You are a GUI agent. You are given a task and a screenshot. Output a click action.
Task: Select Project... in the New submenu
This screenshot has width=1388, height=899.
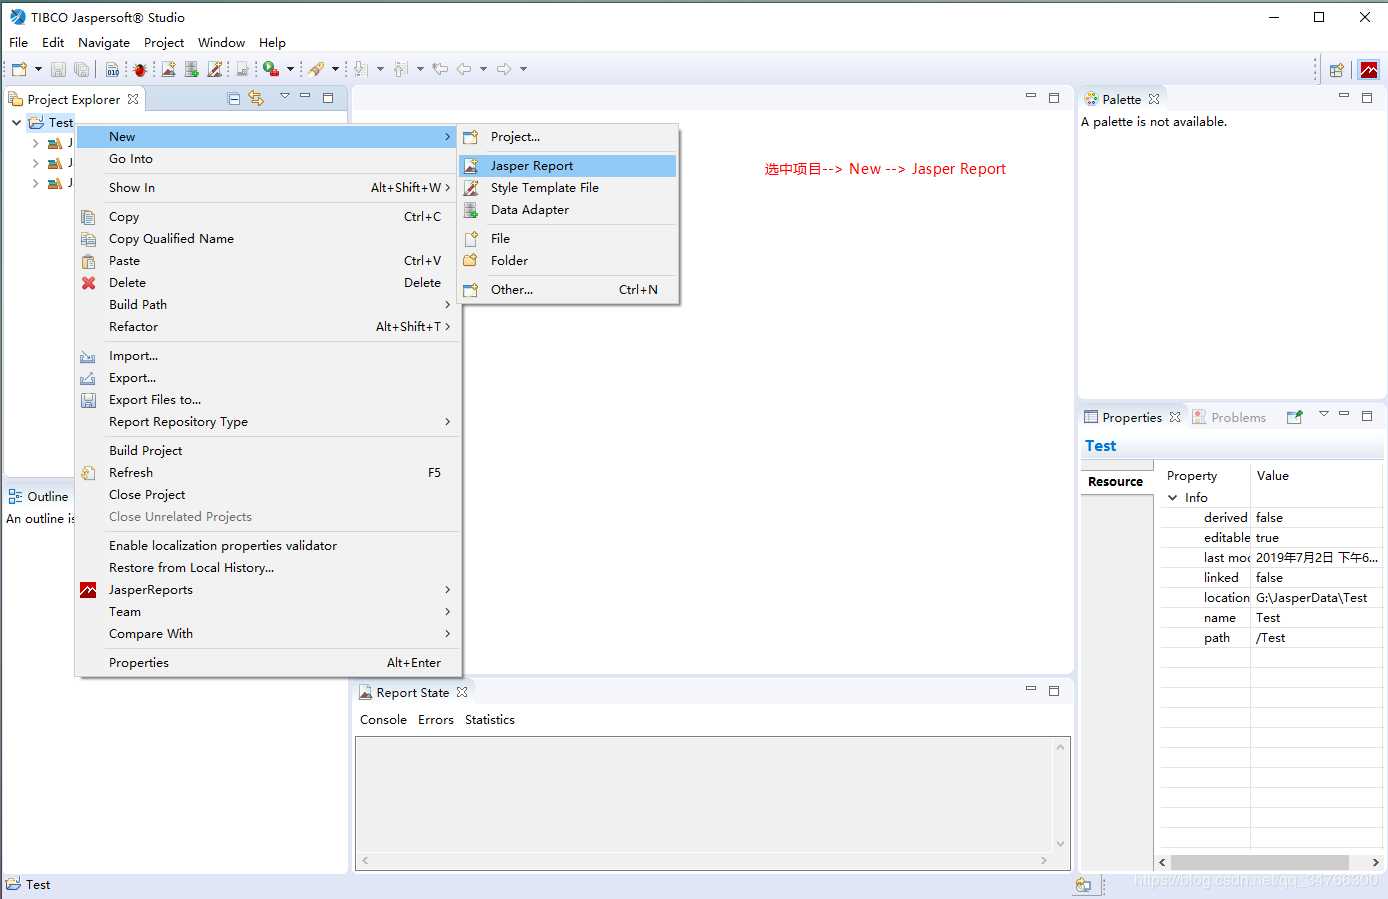pyautogui.click(x=567, y=136)
